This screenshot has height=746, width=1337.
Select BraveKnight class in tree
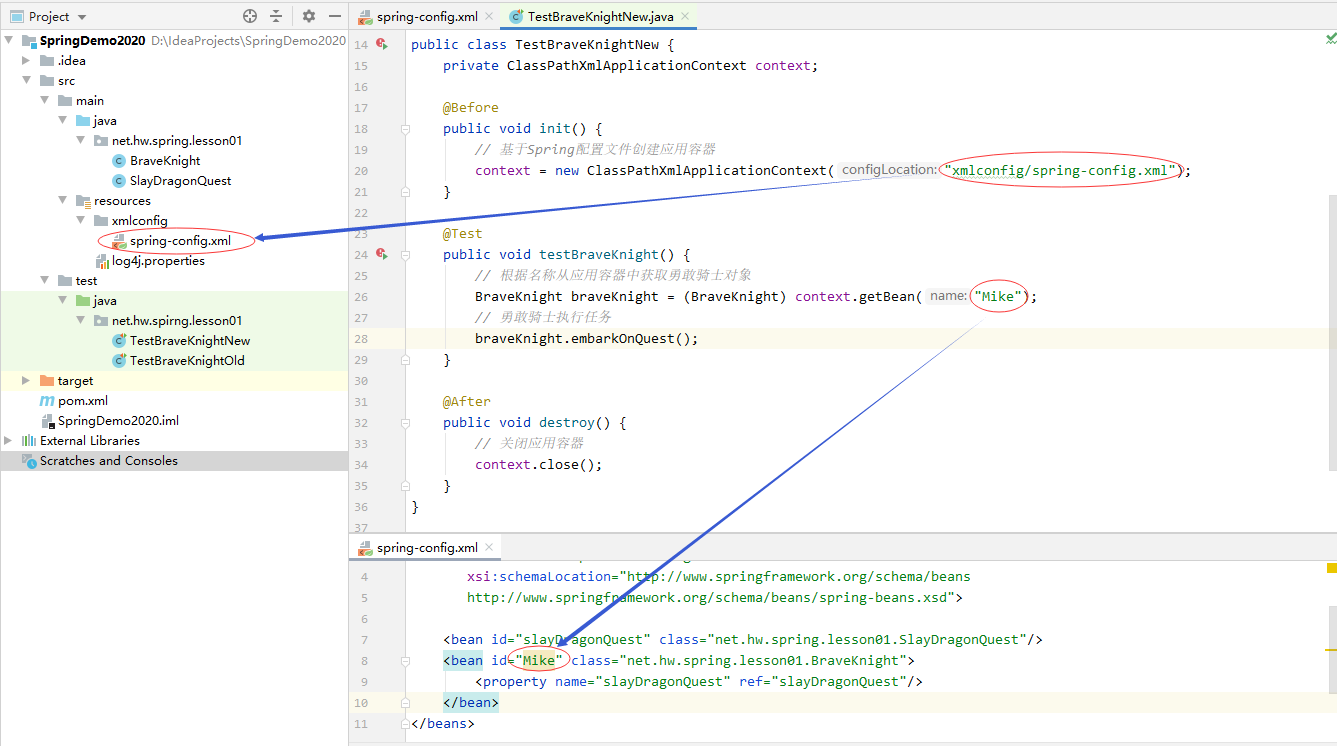pyautogui.click(x=165, y=161)
